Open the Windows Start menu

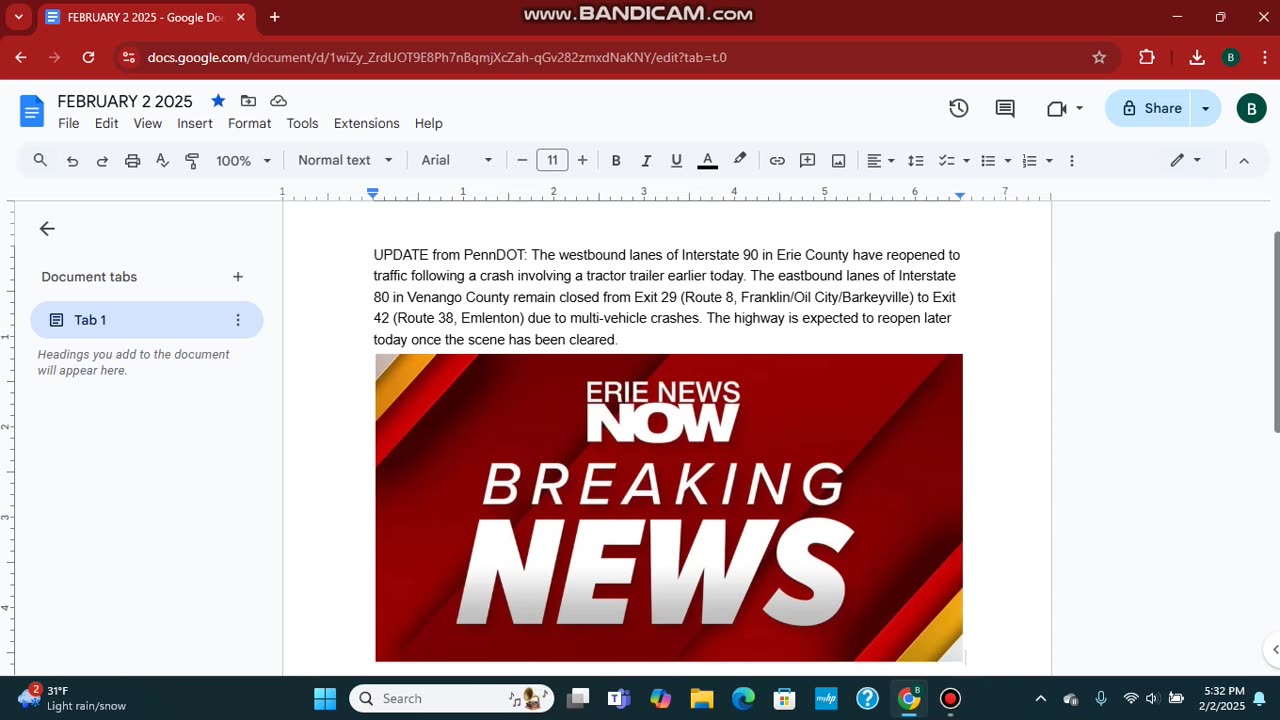pos(325,698)
